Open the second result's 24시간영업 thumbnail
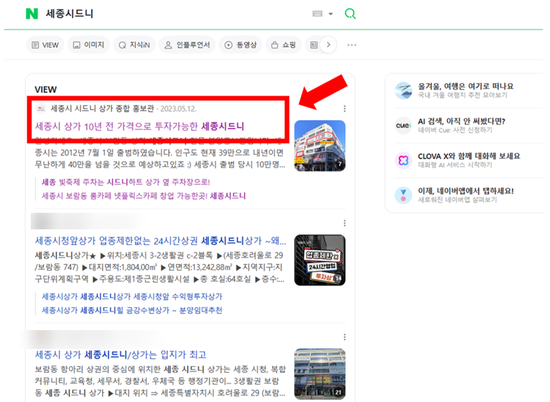 (x=320, y=260)
